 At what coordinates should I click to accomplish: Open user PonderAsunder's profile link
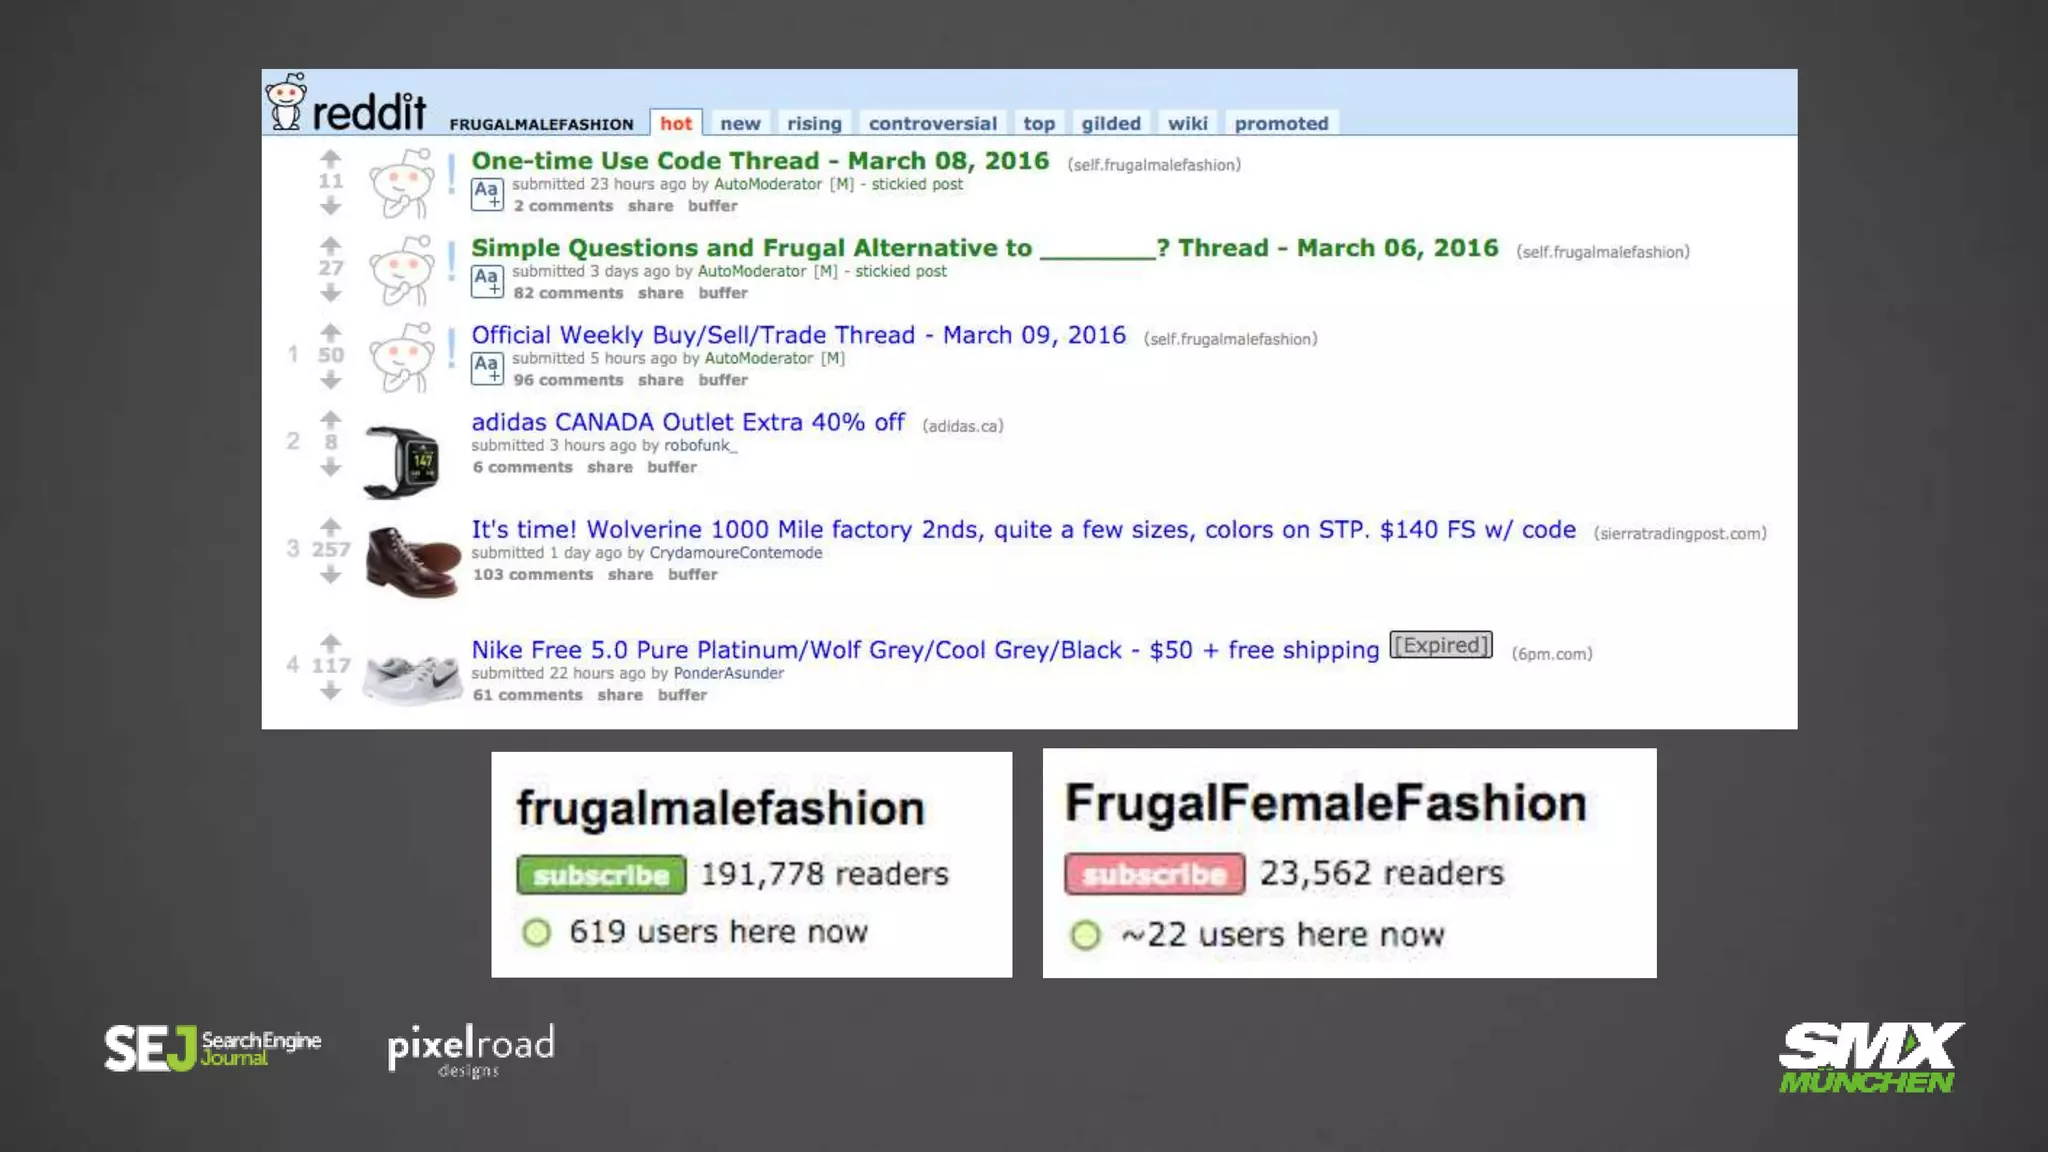(x=728, y=673)
